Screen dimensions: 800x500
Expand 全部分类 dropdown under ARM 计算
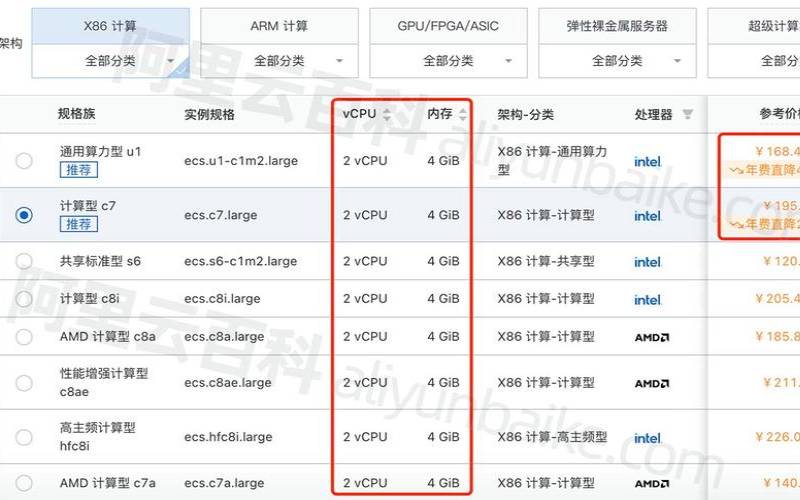point(279,61)
